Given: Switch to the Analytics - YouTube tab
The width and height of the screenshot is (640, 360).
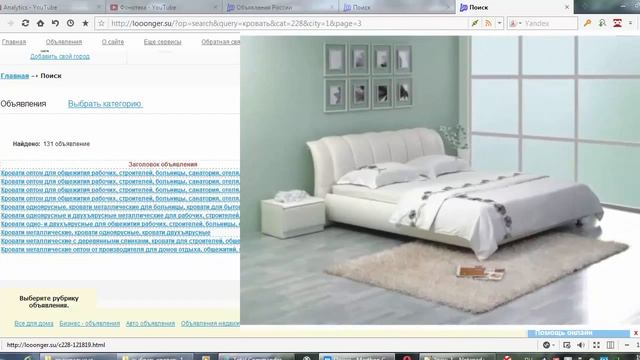Looking at the screenshot, I should [50, 7].
